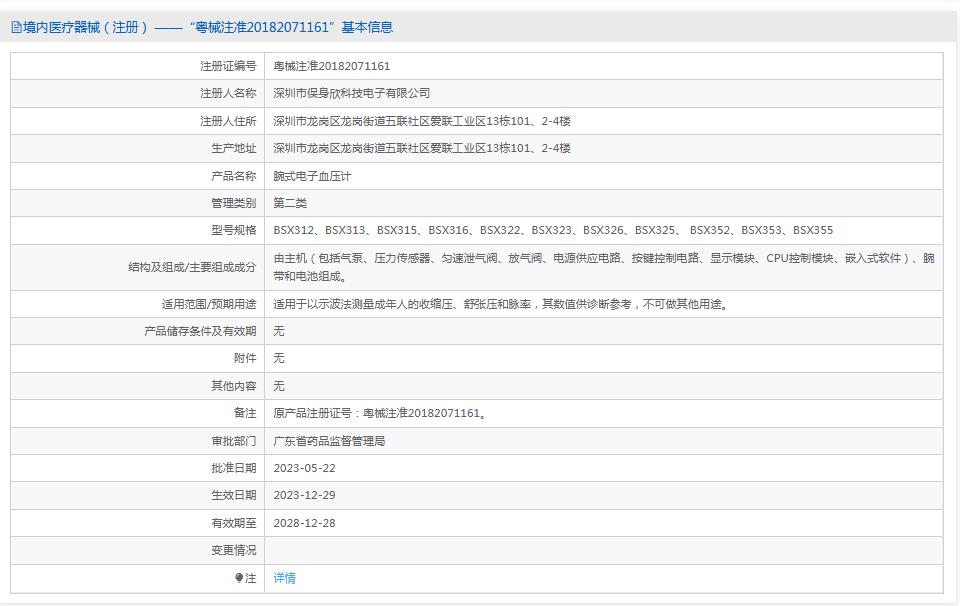Click the bullet icon next to 注
The height and width of the screenshot is (606, 960).
pyautogui.click(x=239, y=578)
